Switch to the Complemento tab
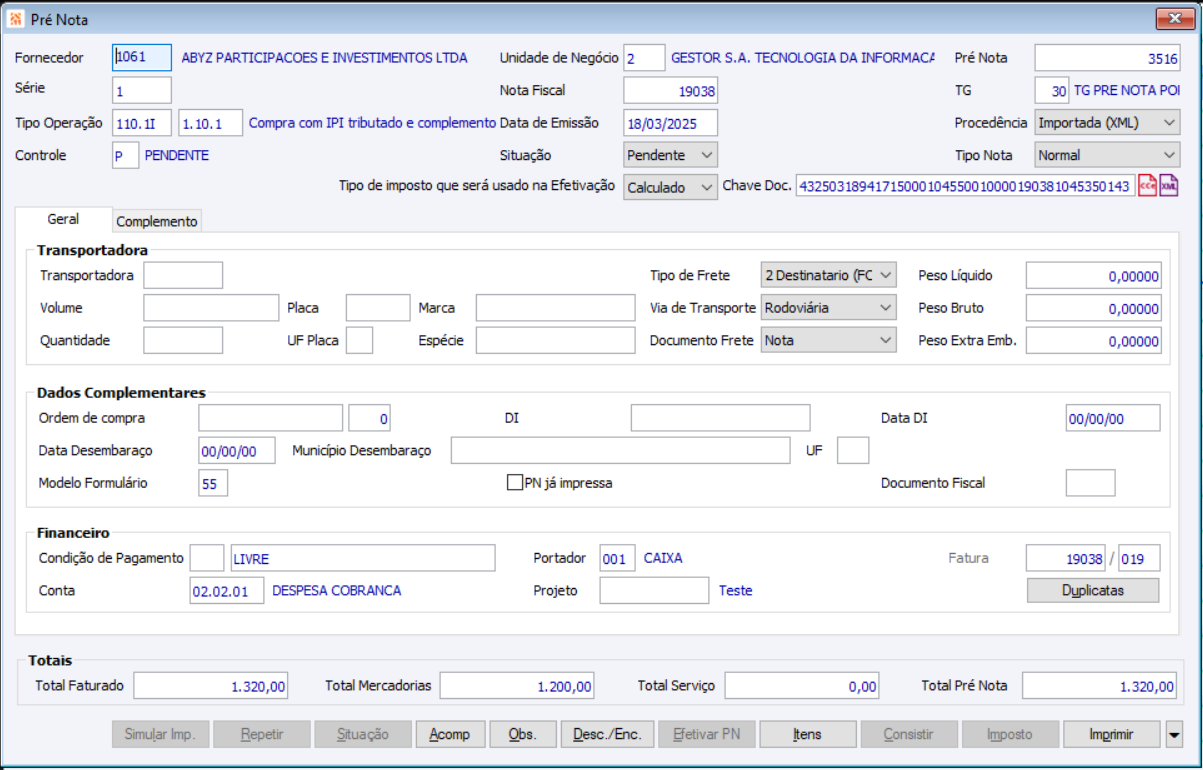Image resolution: width=1203 pixels, height=770 pixels. tap(157, 221)
